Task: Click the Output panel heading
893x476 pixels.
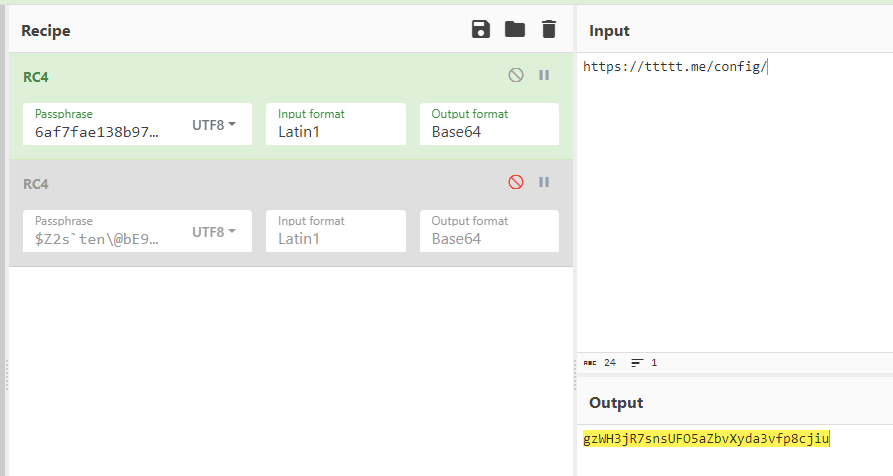Action: [x=616, y=403]
